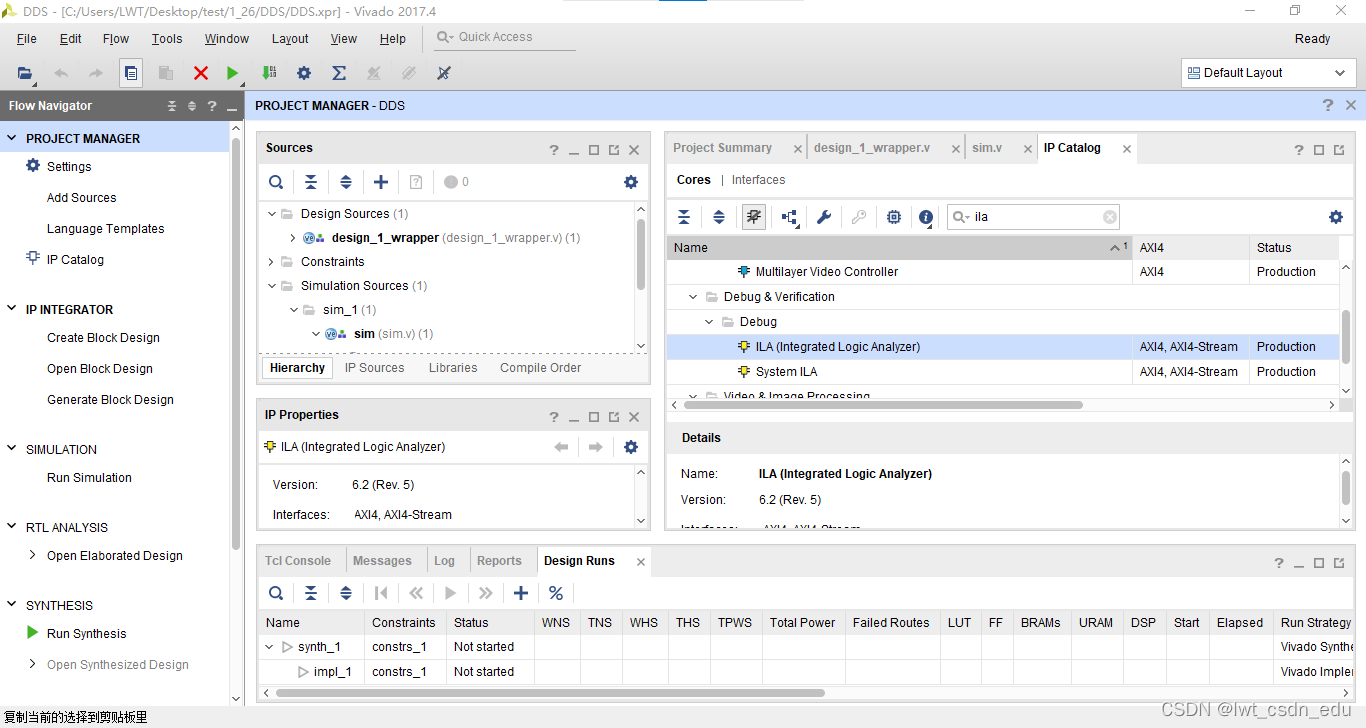The height and width of the screenshot is (728, 1366).
Task: Expand all IP Catalog entries
Action: pyautogui.click(x=719, y=217)
